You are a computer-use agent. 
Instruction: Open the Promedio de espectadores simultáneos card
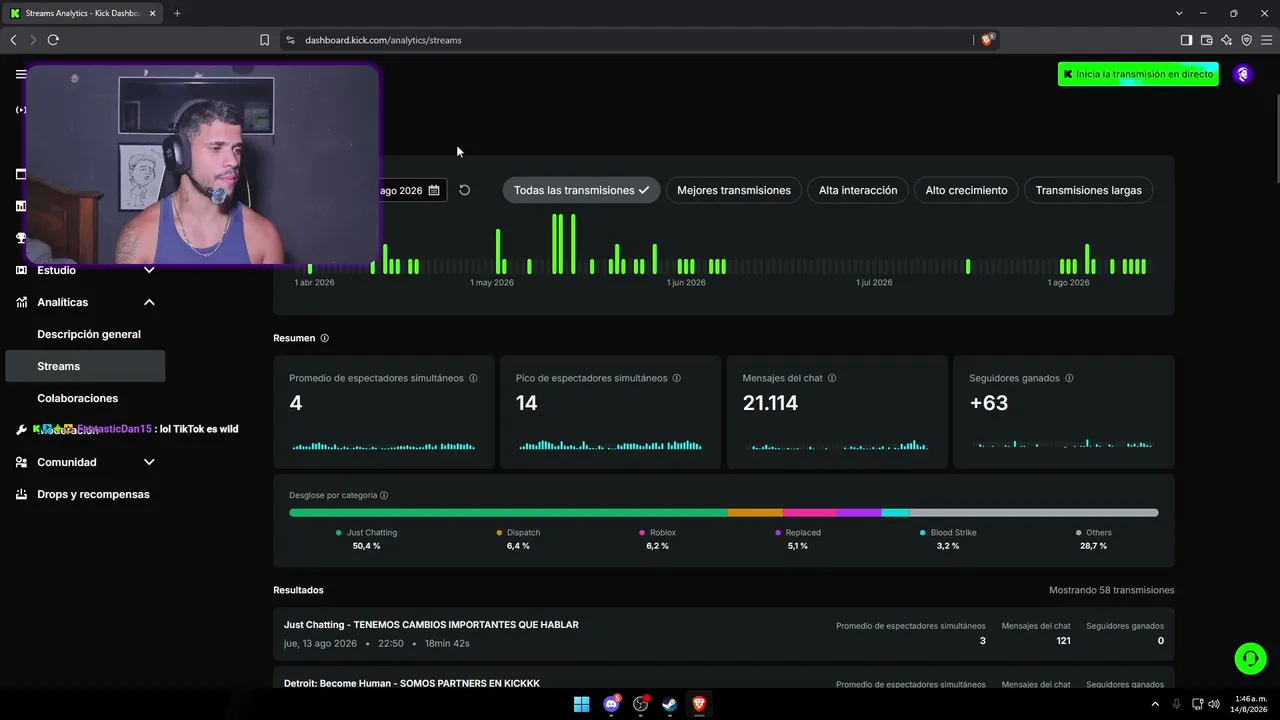coord(384,411)
